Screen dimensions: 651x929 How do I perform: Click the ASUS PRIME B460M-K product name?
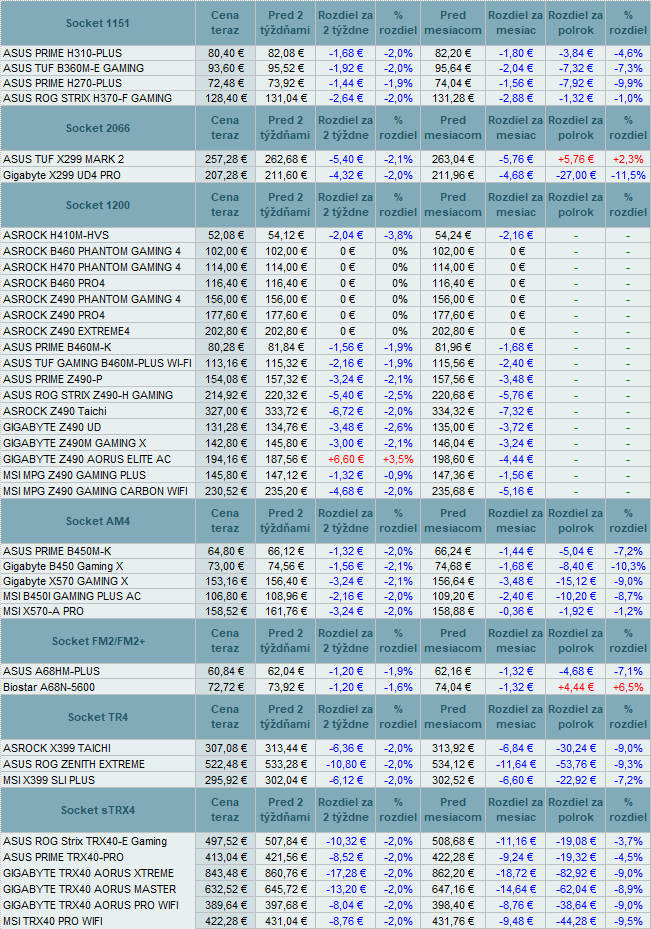(x=57, y=347)
